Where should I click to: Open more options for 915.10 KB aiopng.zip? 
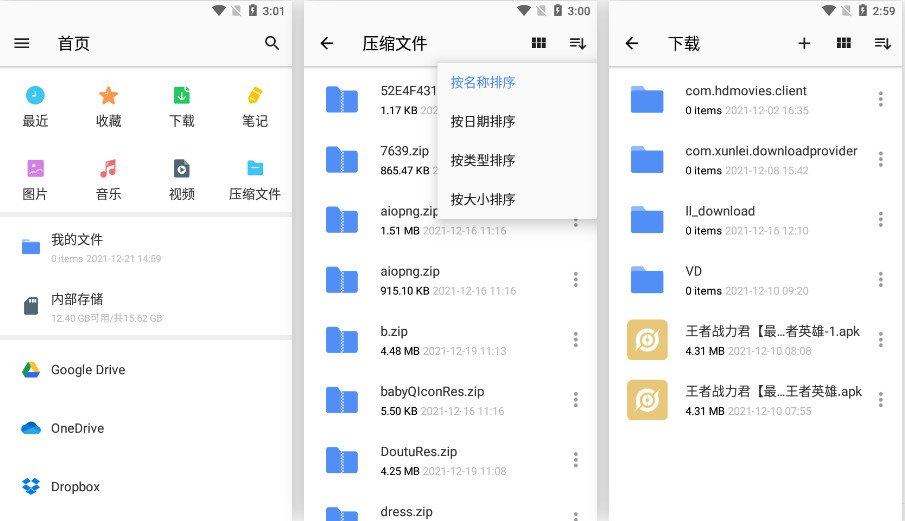pyautogui.click(x=575, y=280)
